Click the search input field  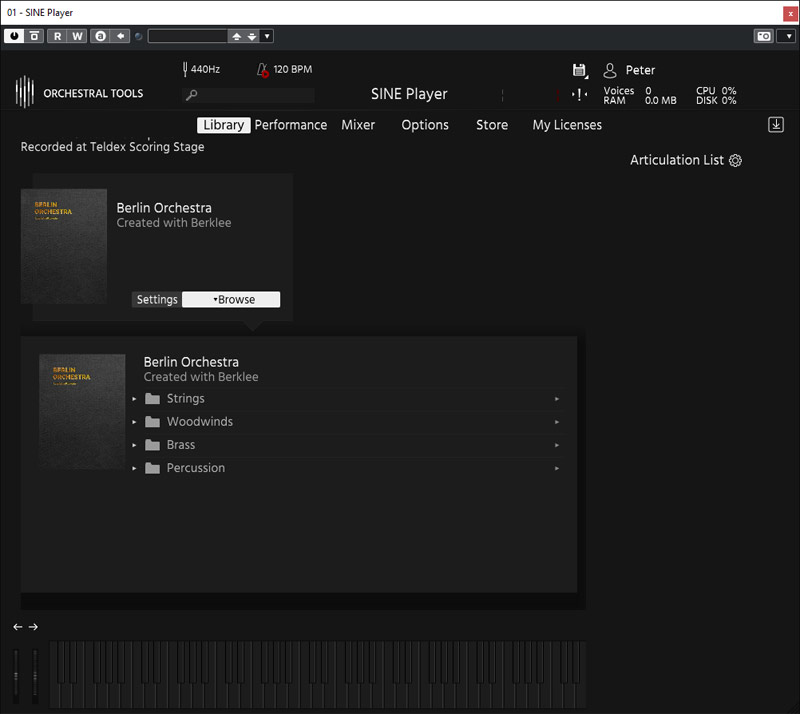coord(255,95)
